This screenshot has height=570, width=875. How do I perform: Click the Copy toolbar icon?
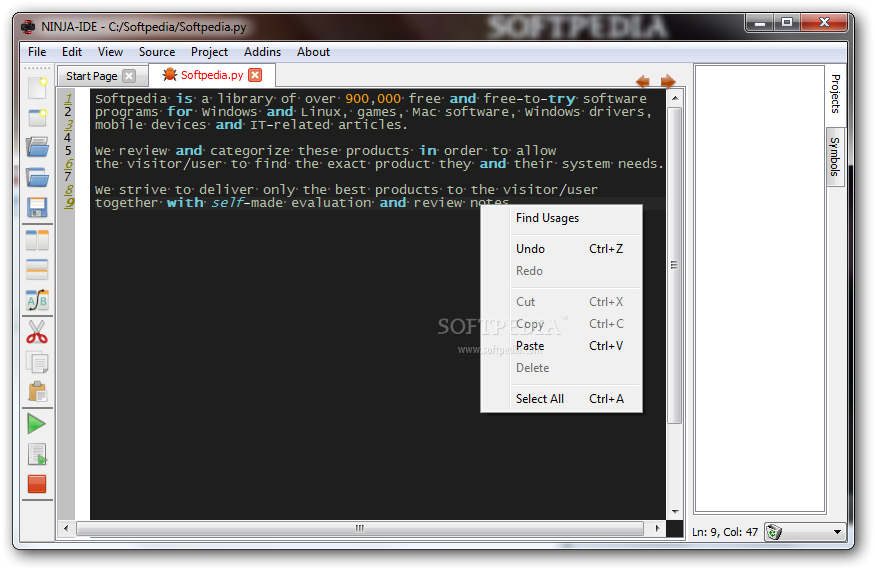[37, 362]
